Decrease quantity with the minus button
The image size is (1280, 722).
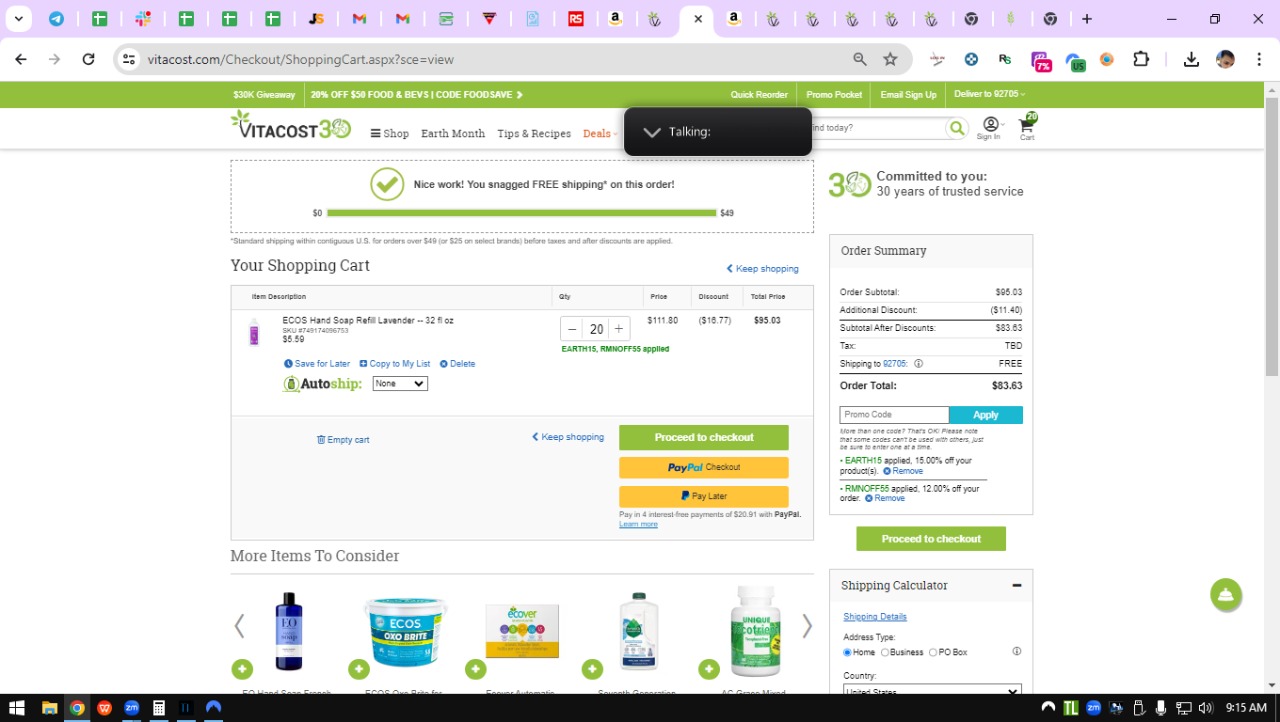(x=572, y=329)
